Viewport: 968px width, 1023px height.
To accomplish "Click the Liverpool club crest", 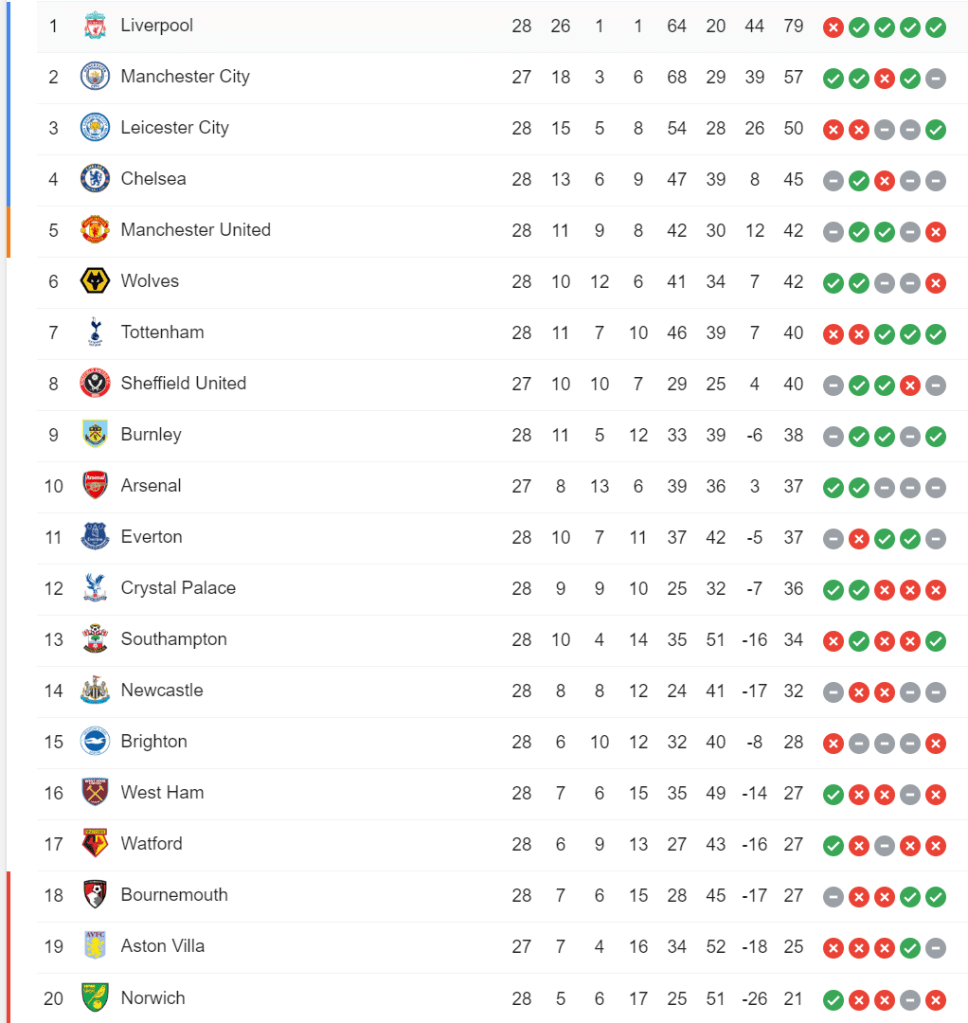I will (x=95, y=26).
